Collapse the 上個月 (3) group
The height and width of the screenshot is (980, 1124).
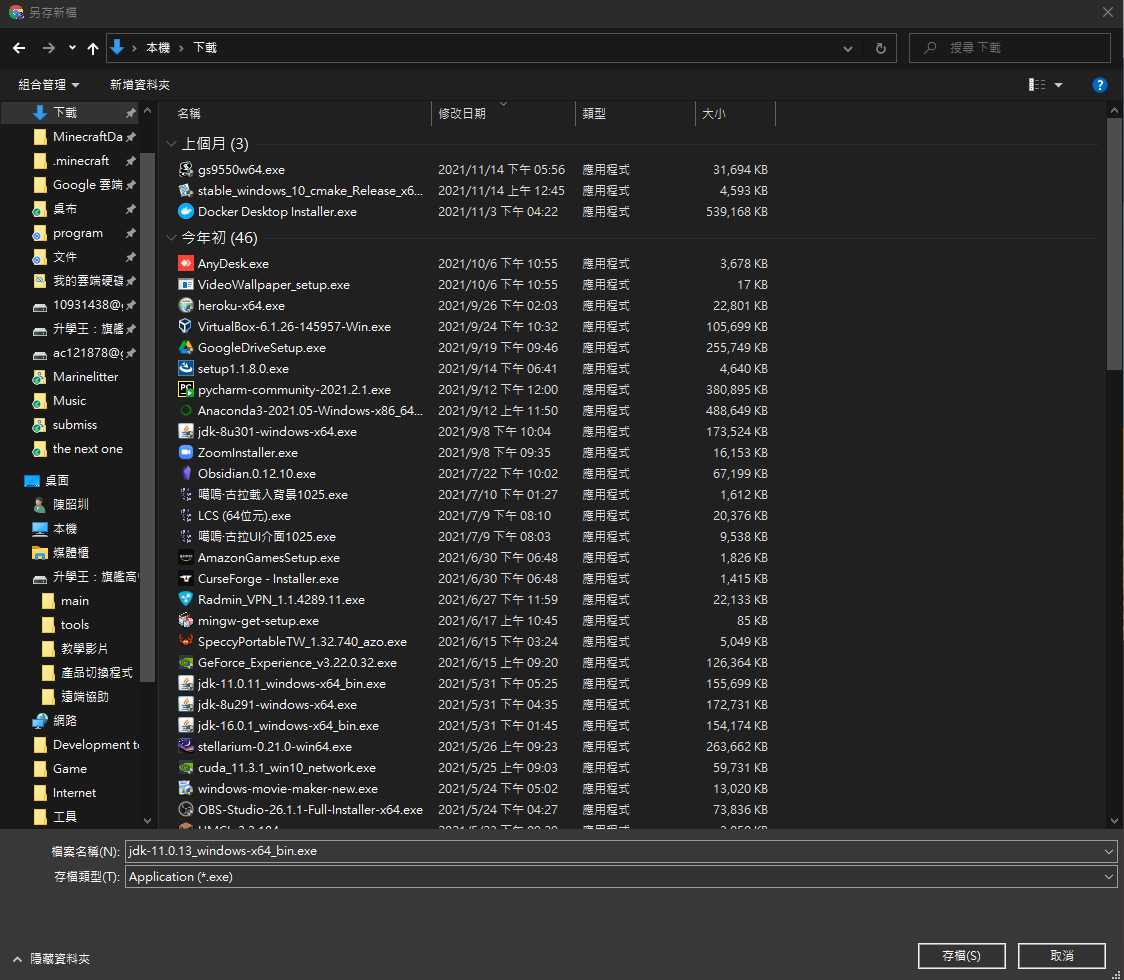171,144
